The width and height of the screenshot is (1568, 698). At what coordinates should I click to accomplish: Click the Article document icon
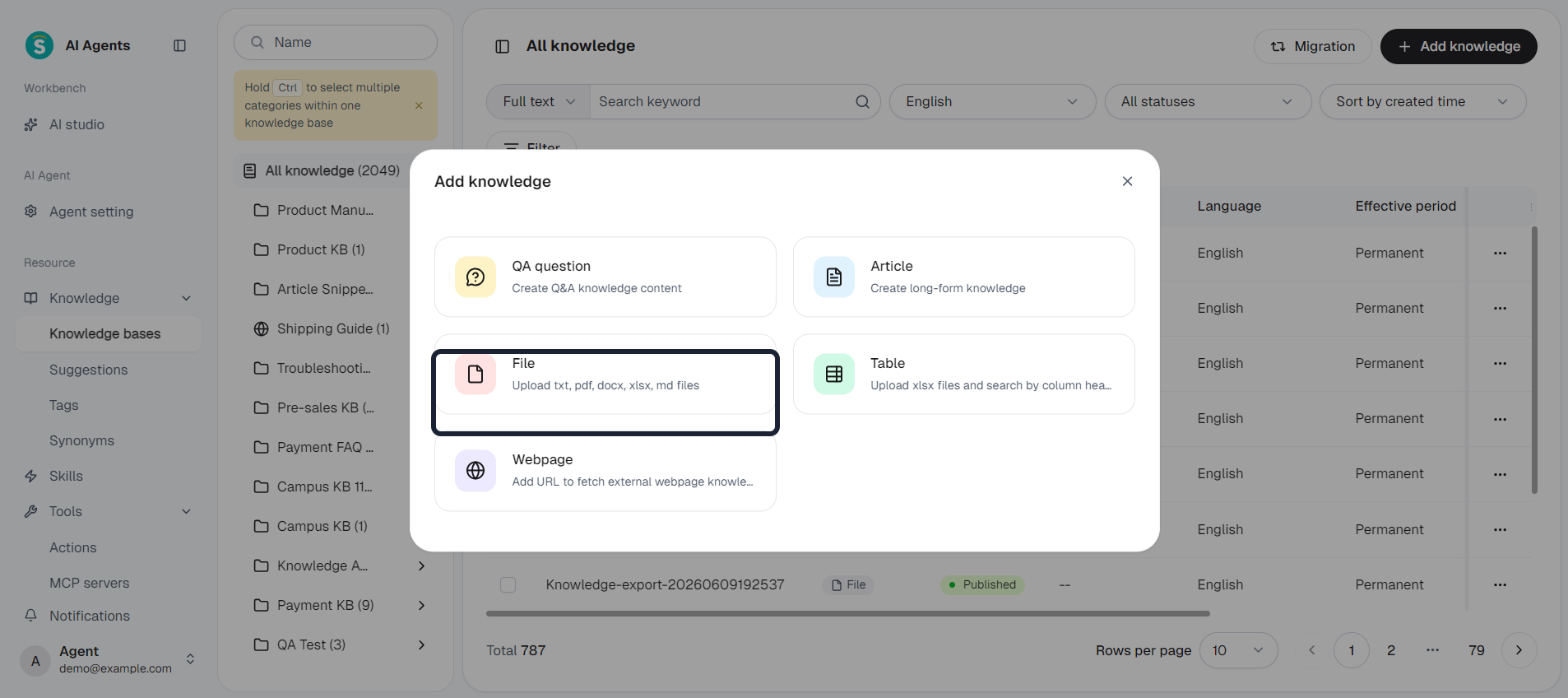point(834,277)
